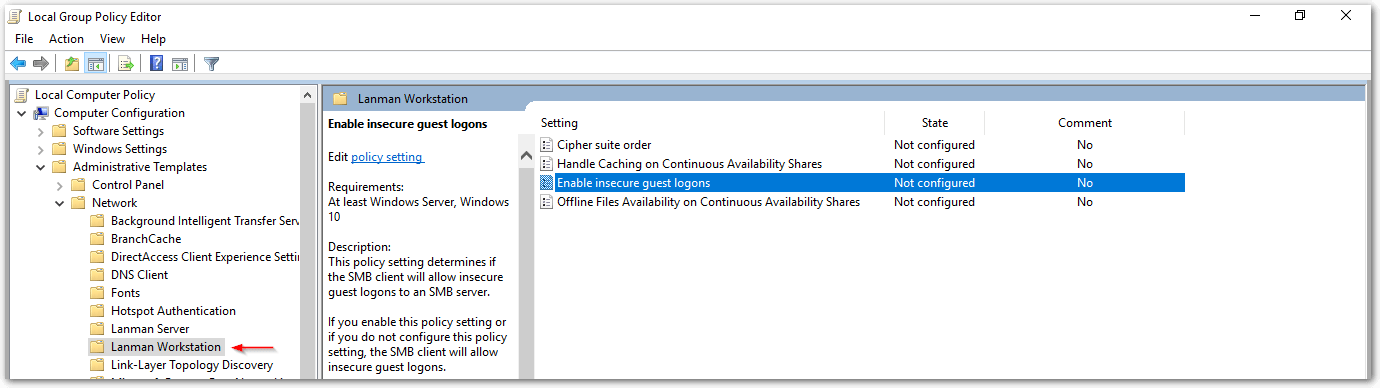Select the DNS Client folder
The image size is (1380, 388).
[x=139, y=275]
